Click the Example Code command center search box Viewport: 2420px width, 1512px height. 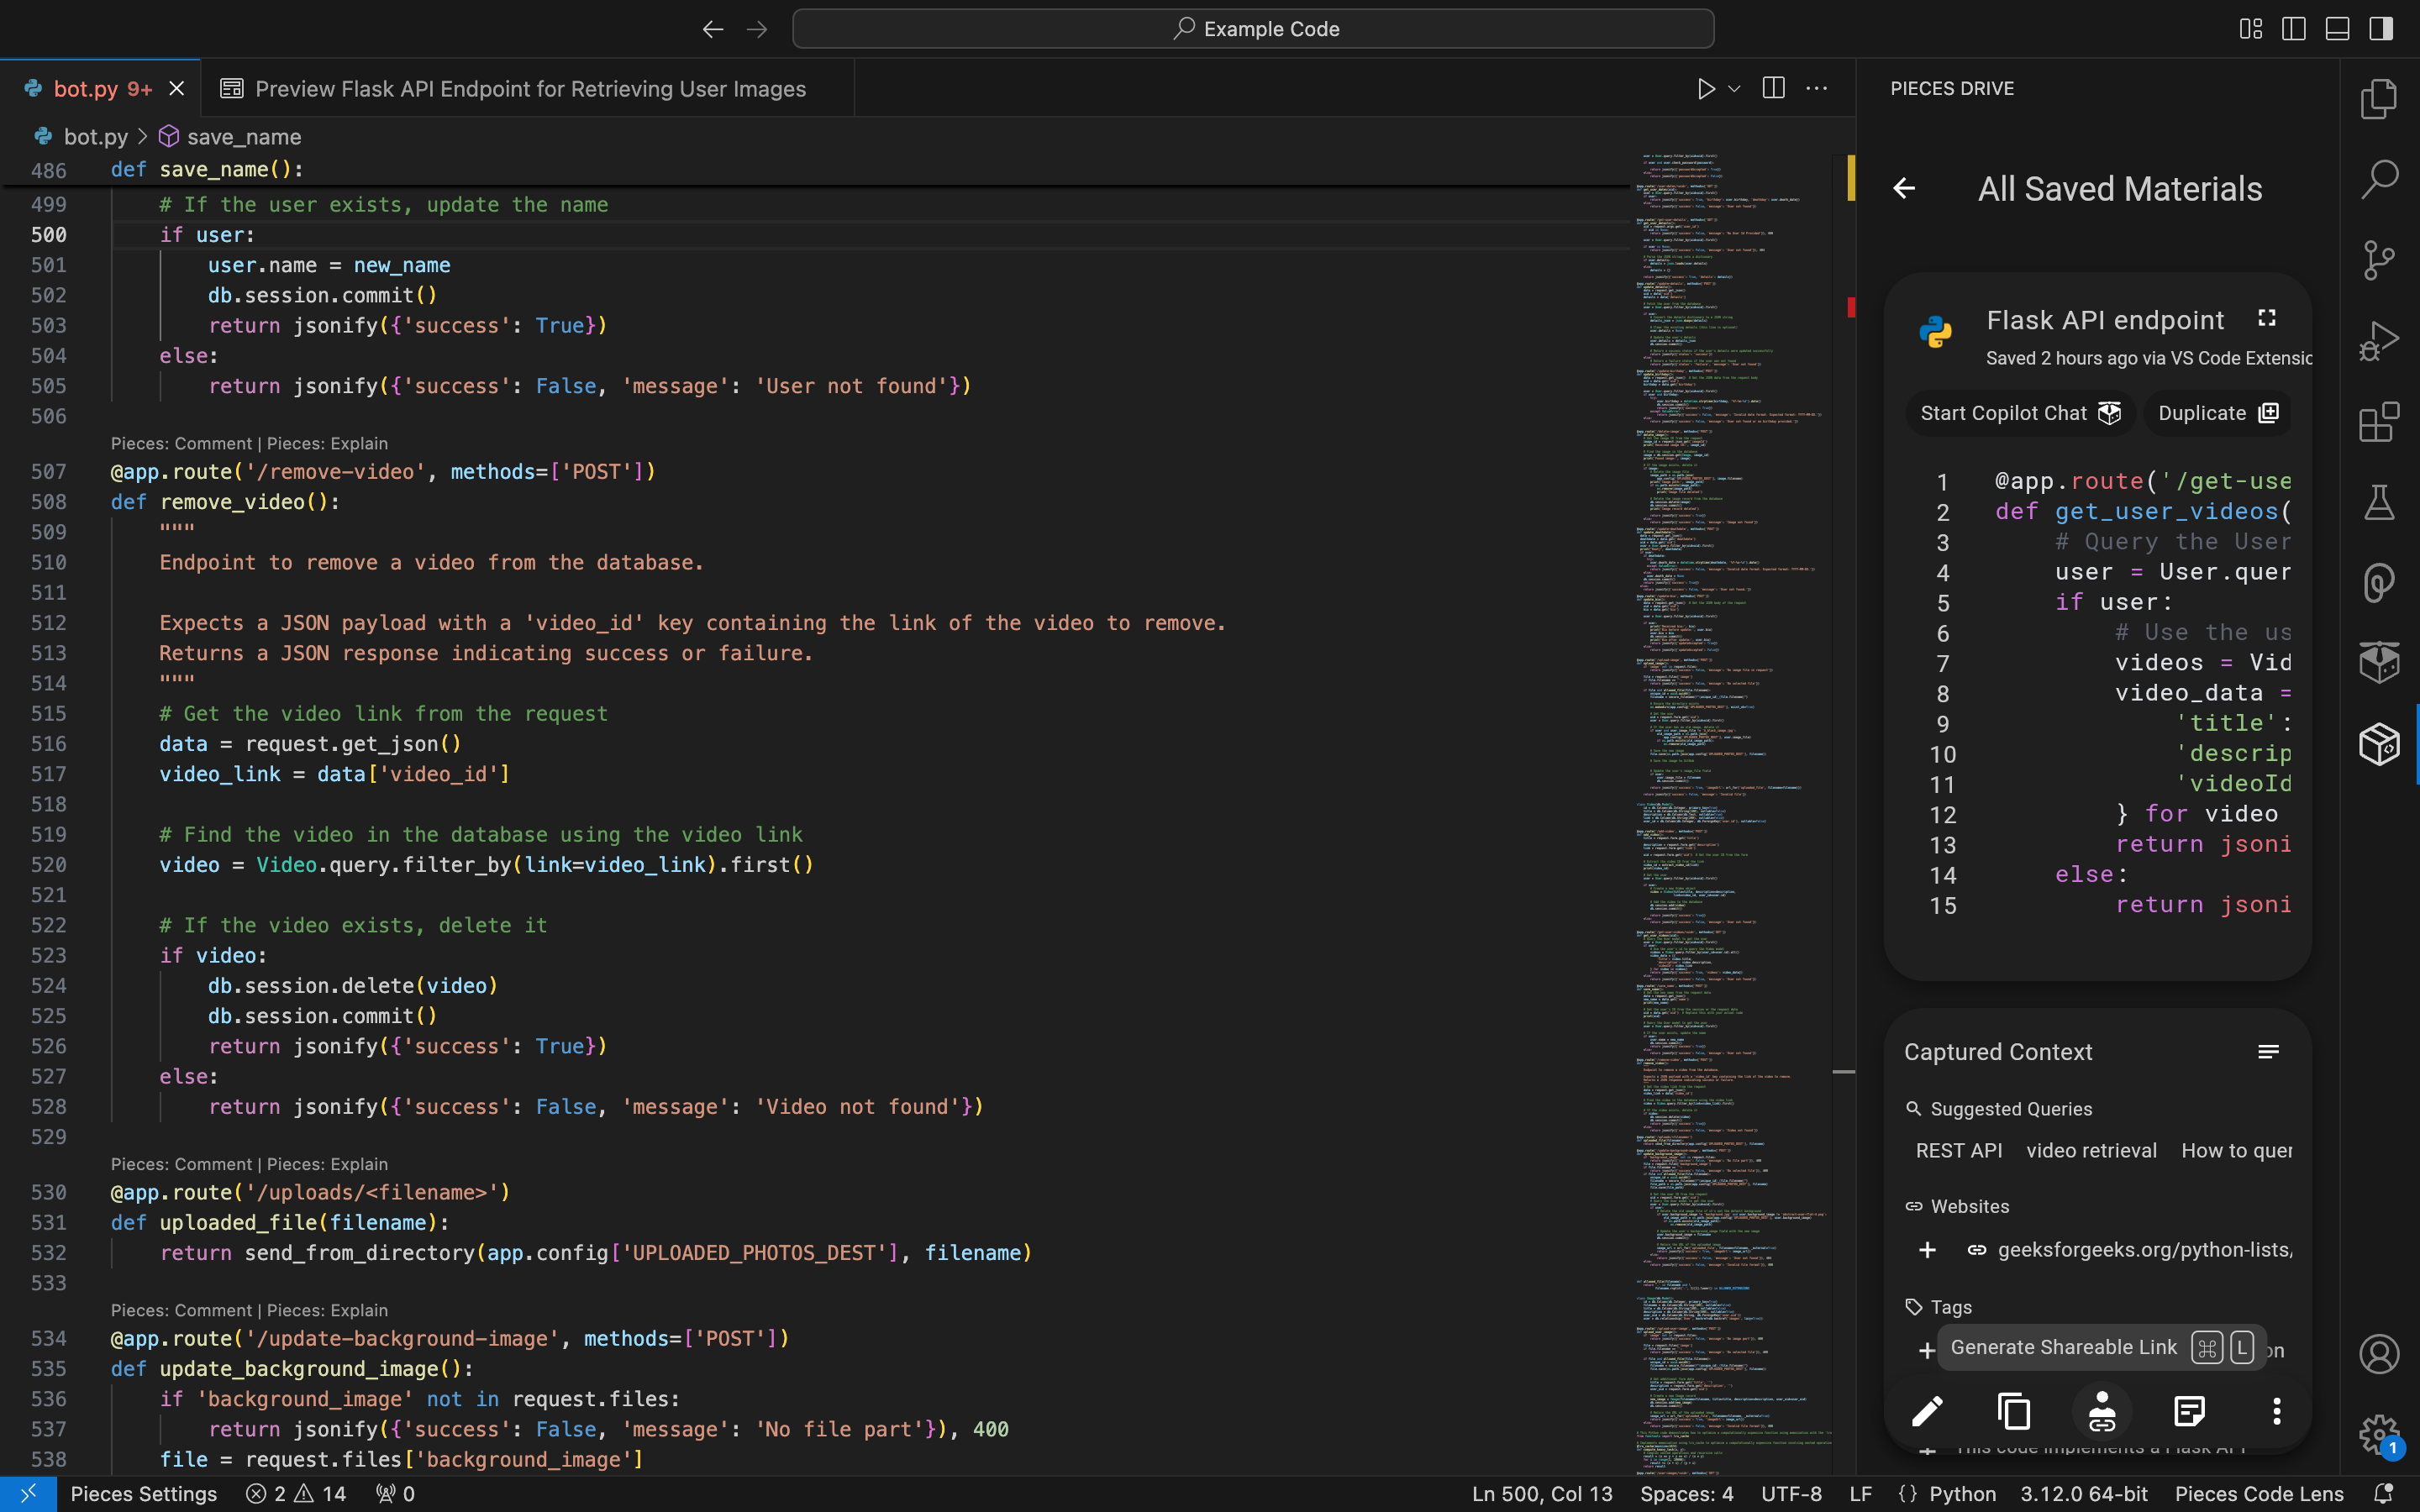1253,29
